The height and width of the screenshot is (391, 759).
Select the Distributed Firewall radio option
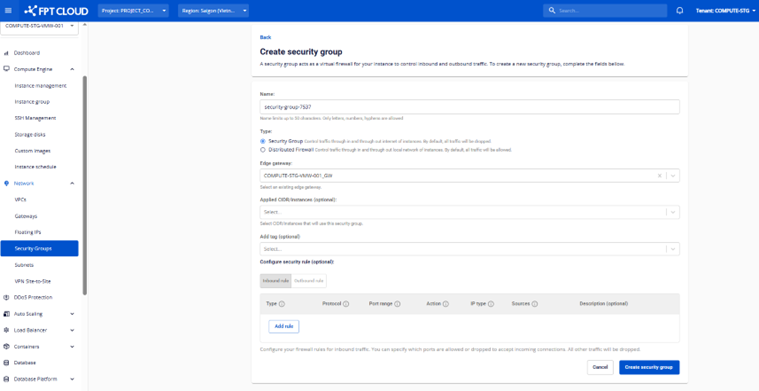tap(263, 150)
